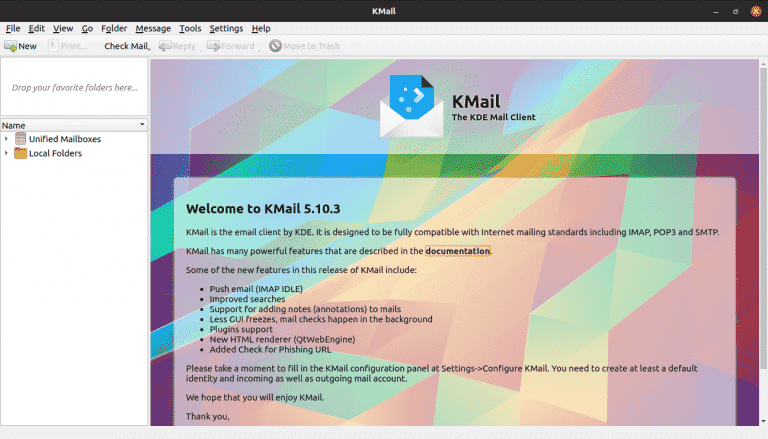The height and width of the screenshot is (439, 768).
Task: Click 'Support for adding notes' bullet text
Action: point(305,309)
